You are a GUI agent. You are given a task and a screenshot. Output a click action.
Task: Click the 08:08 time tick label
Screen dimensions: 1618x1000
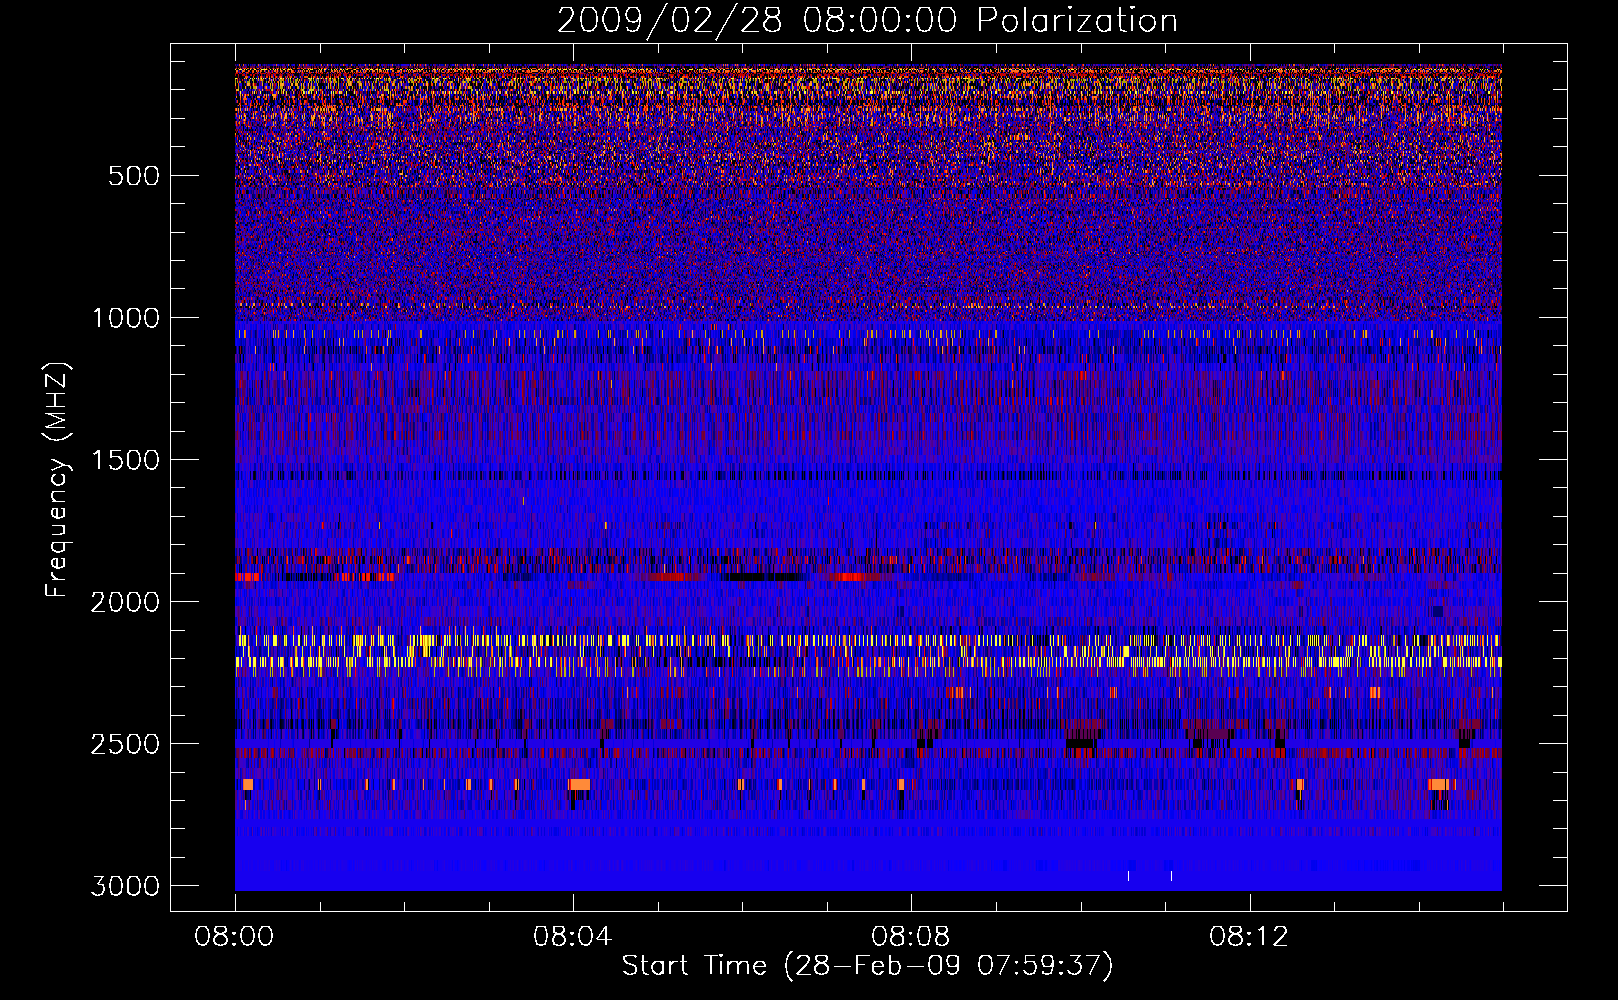pyautogui.click(x=911, y=937)
